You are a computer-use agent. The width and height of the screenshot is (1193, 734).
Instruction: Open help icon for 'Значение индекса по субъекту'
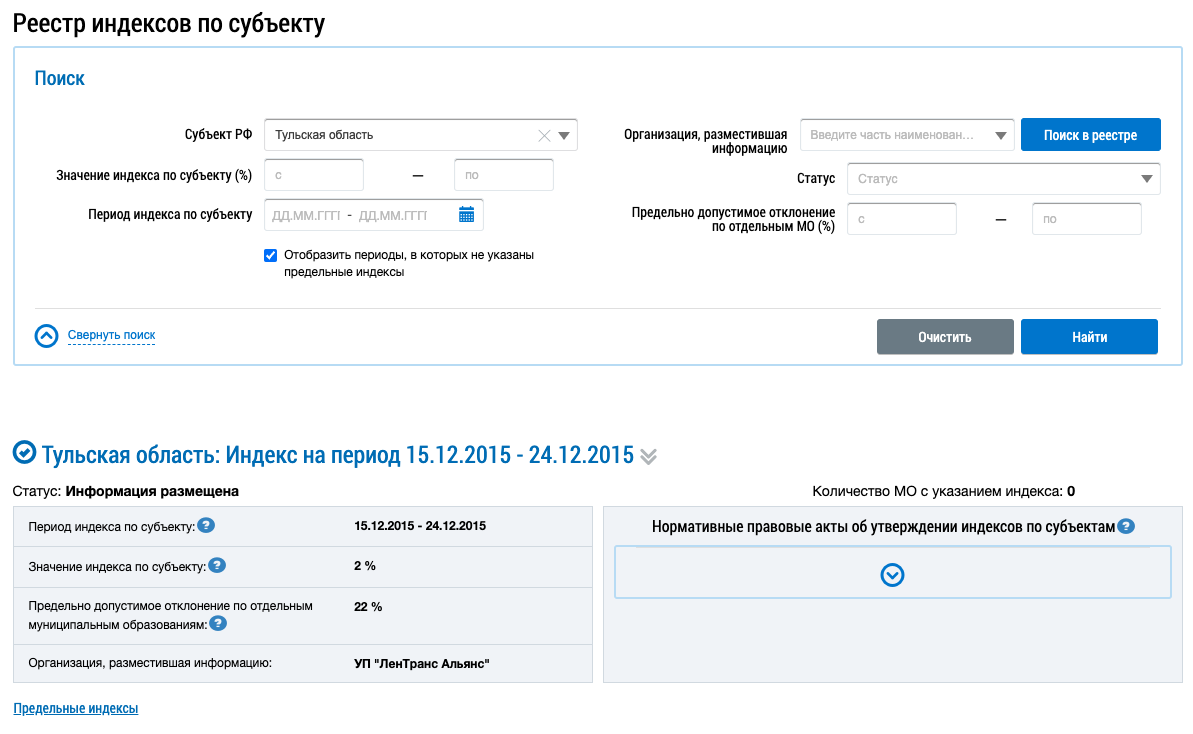coord(217,566)
